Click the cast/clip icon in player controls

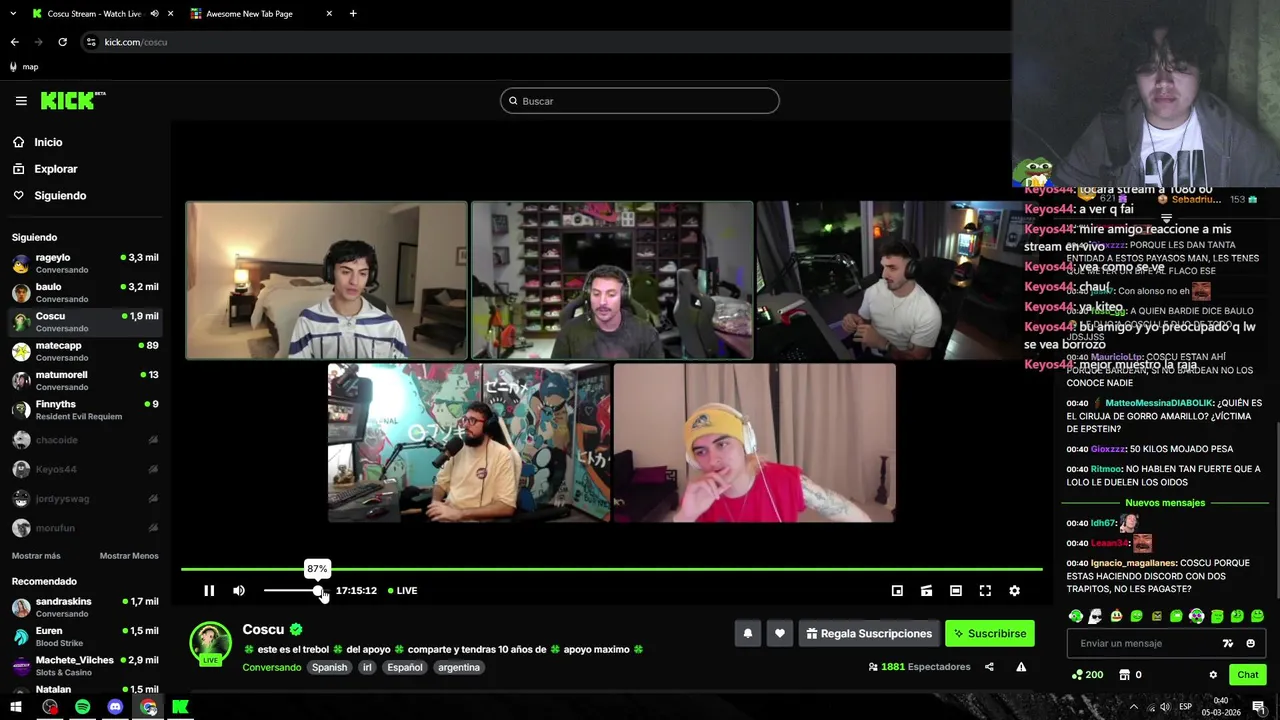click(926, 591)
